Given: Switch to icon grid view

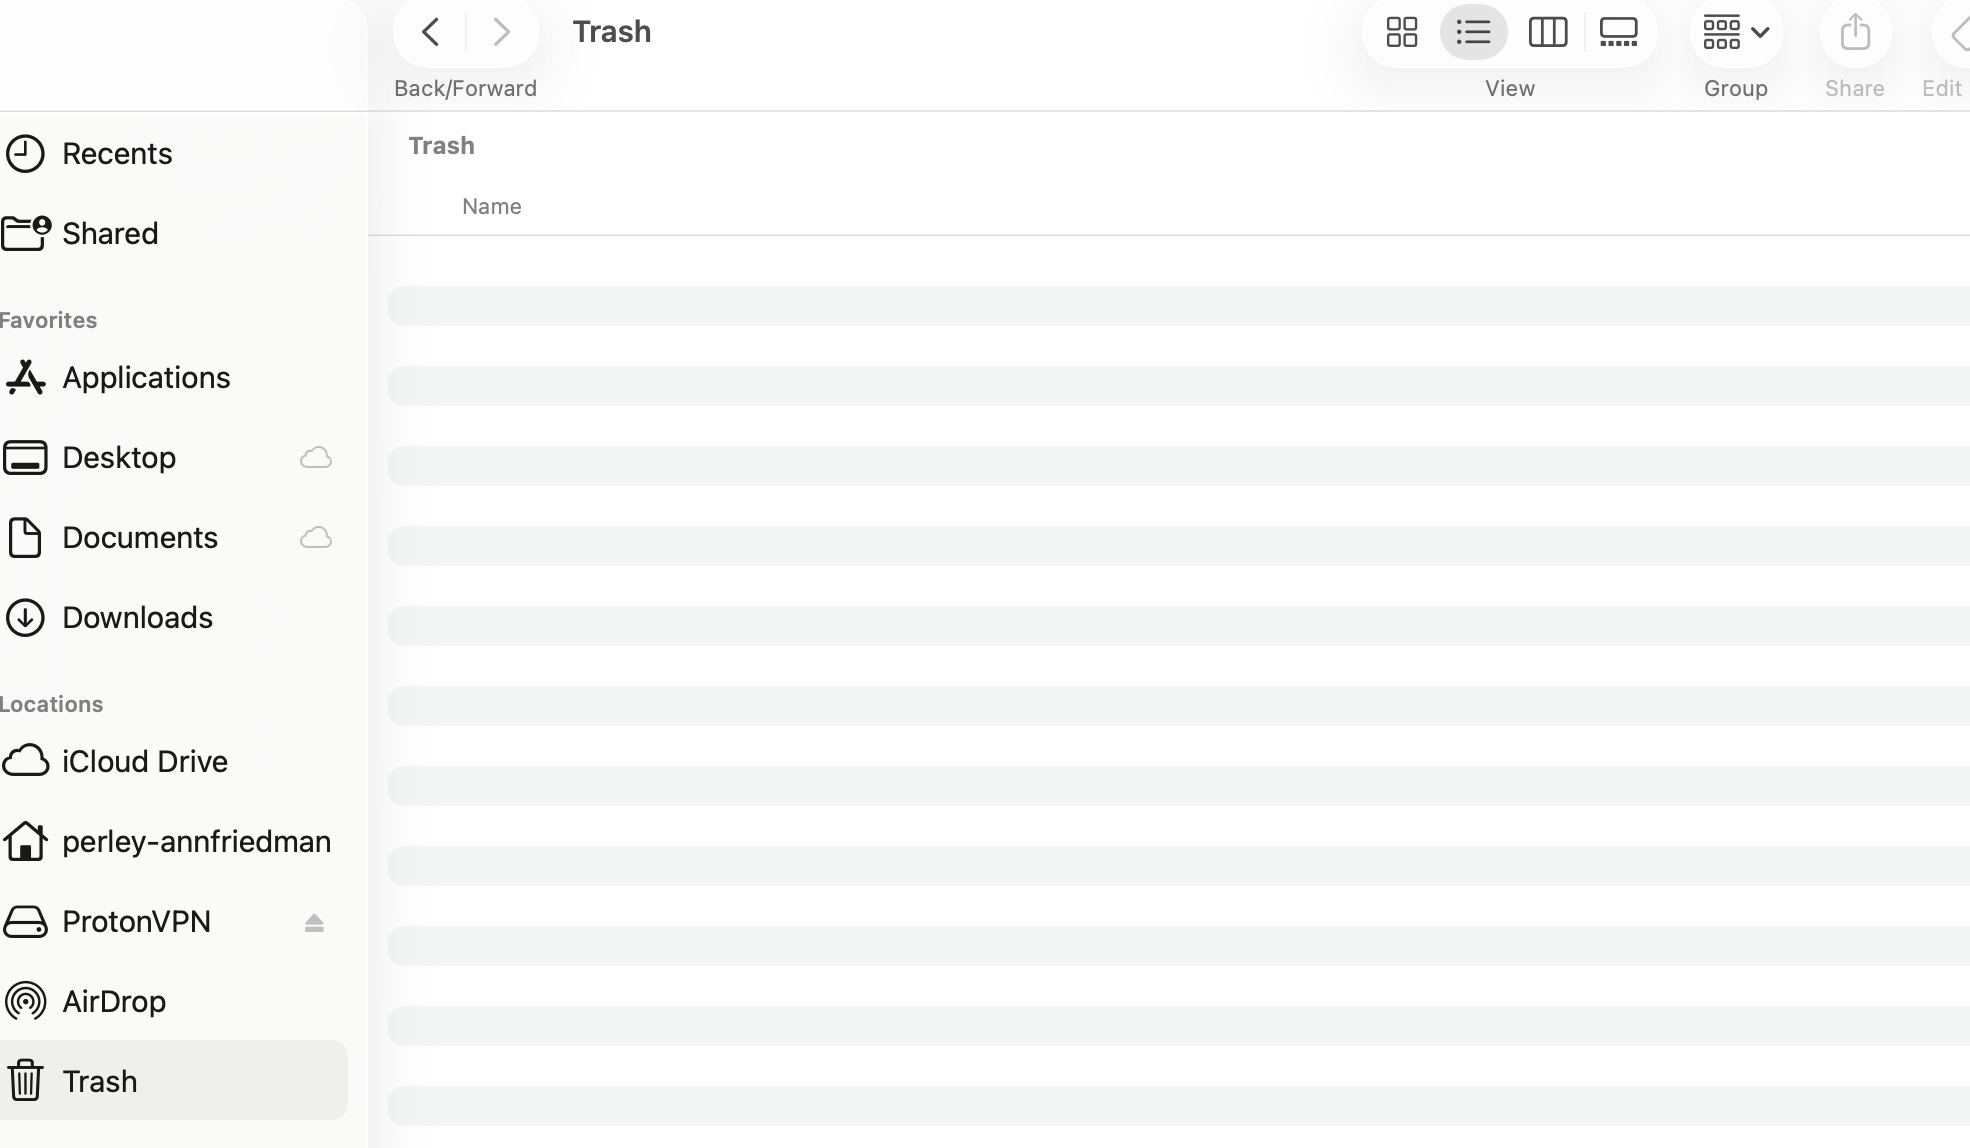Looking at the screenshot, I should click(x=1401, y=33).
